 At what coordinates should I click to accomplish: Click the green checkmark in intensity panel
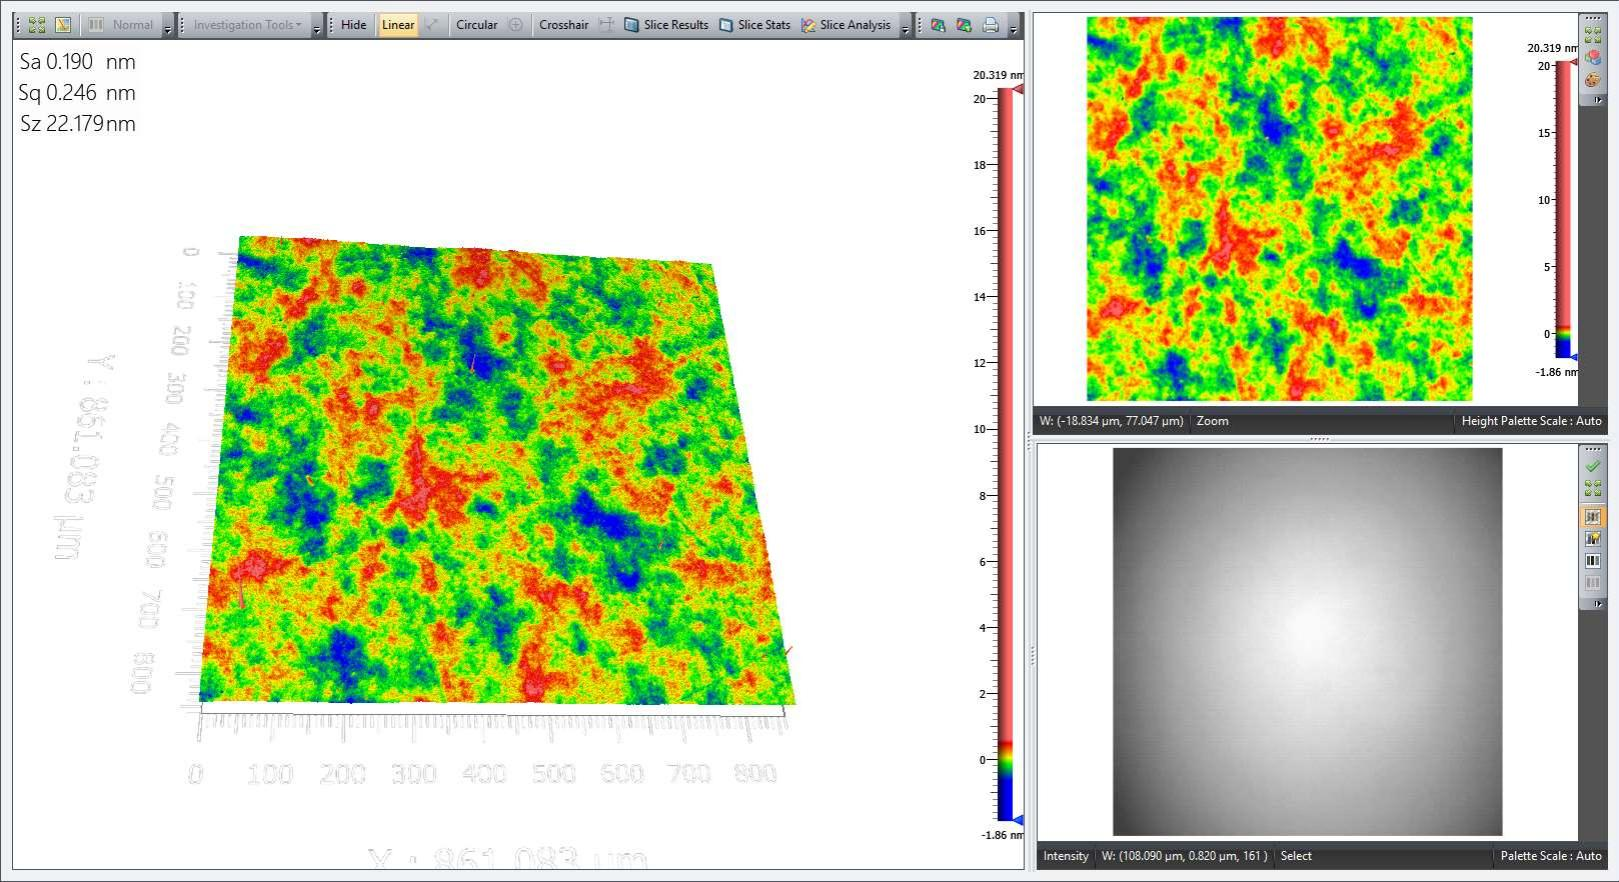(x=1592, y=466)
